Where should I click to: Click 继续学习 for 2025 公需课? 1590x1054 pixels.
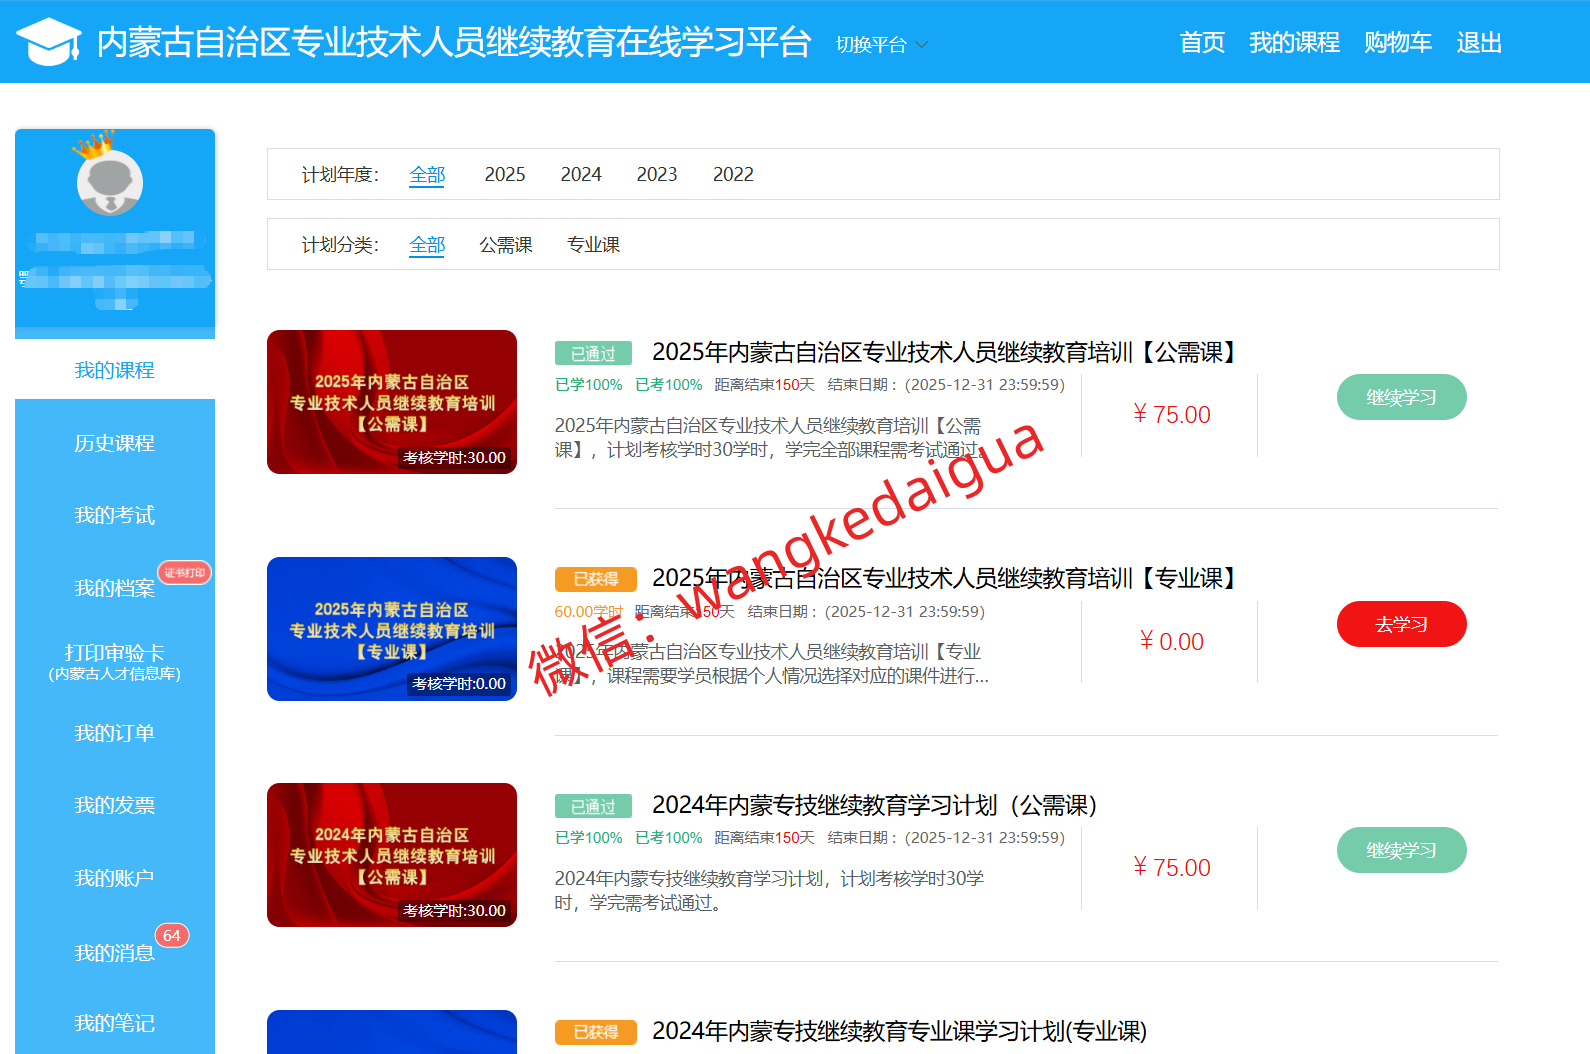[x=1402, y=397]
